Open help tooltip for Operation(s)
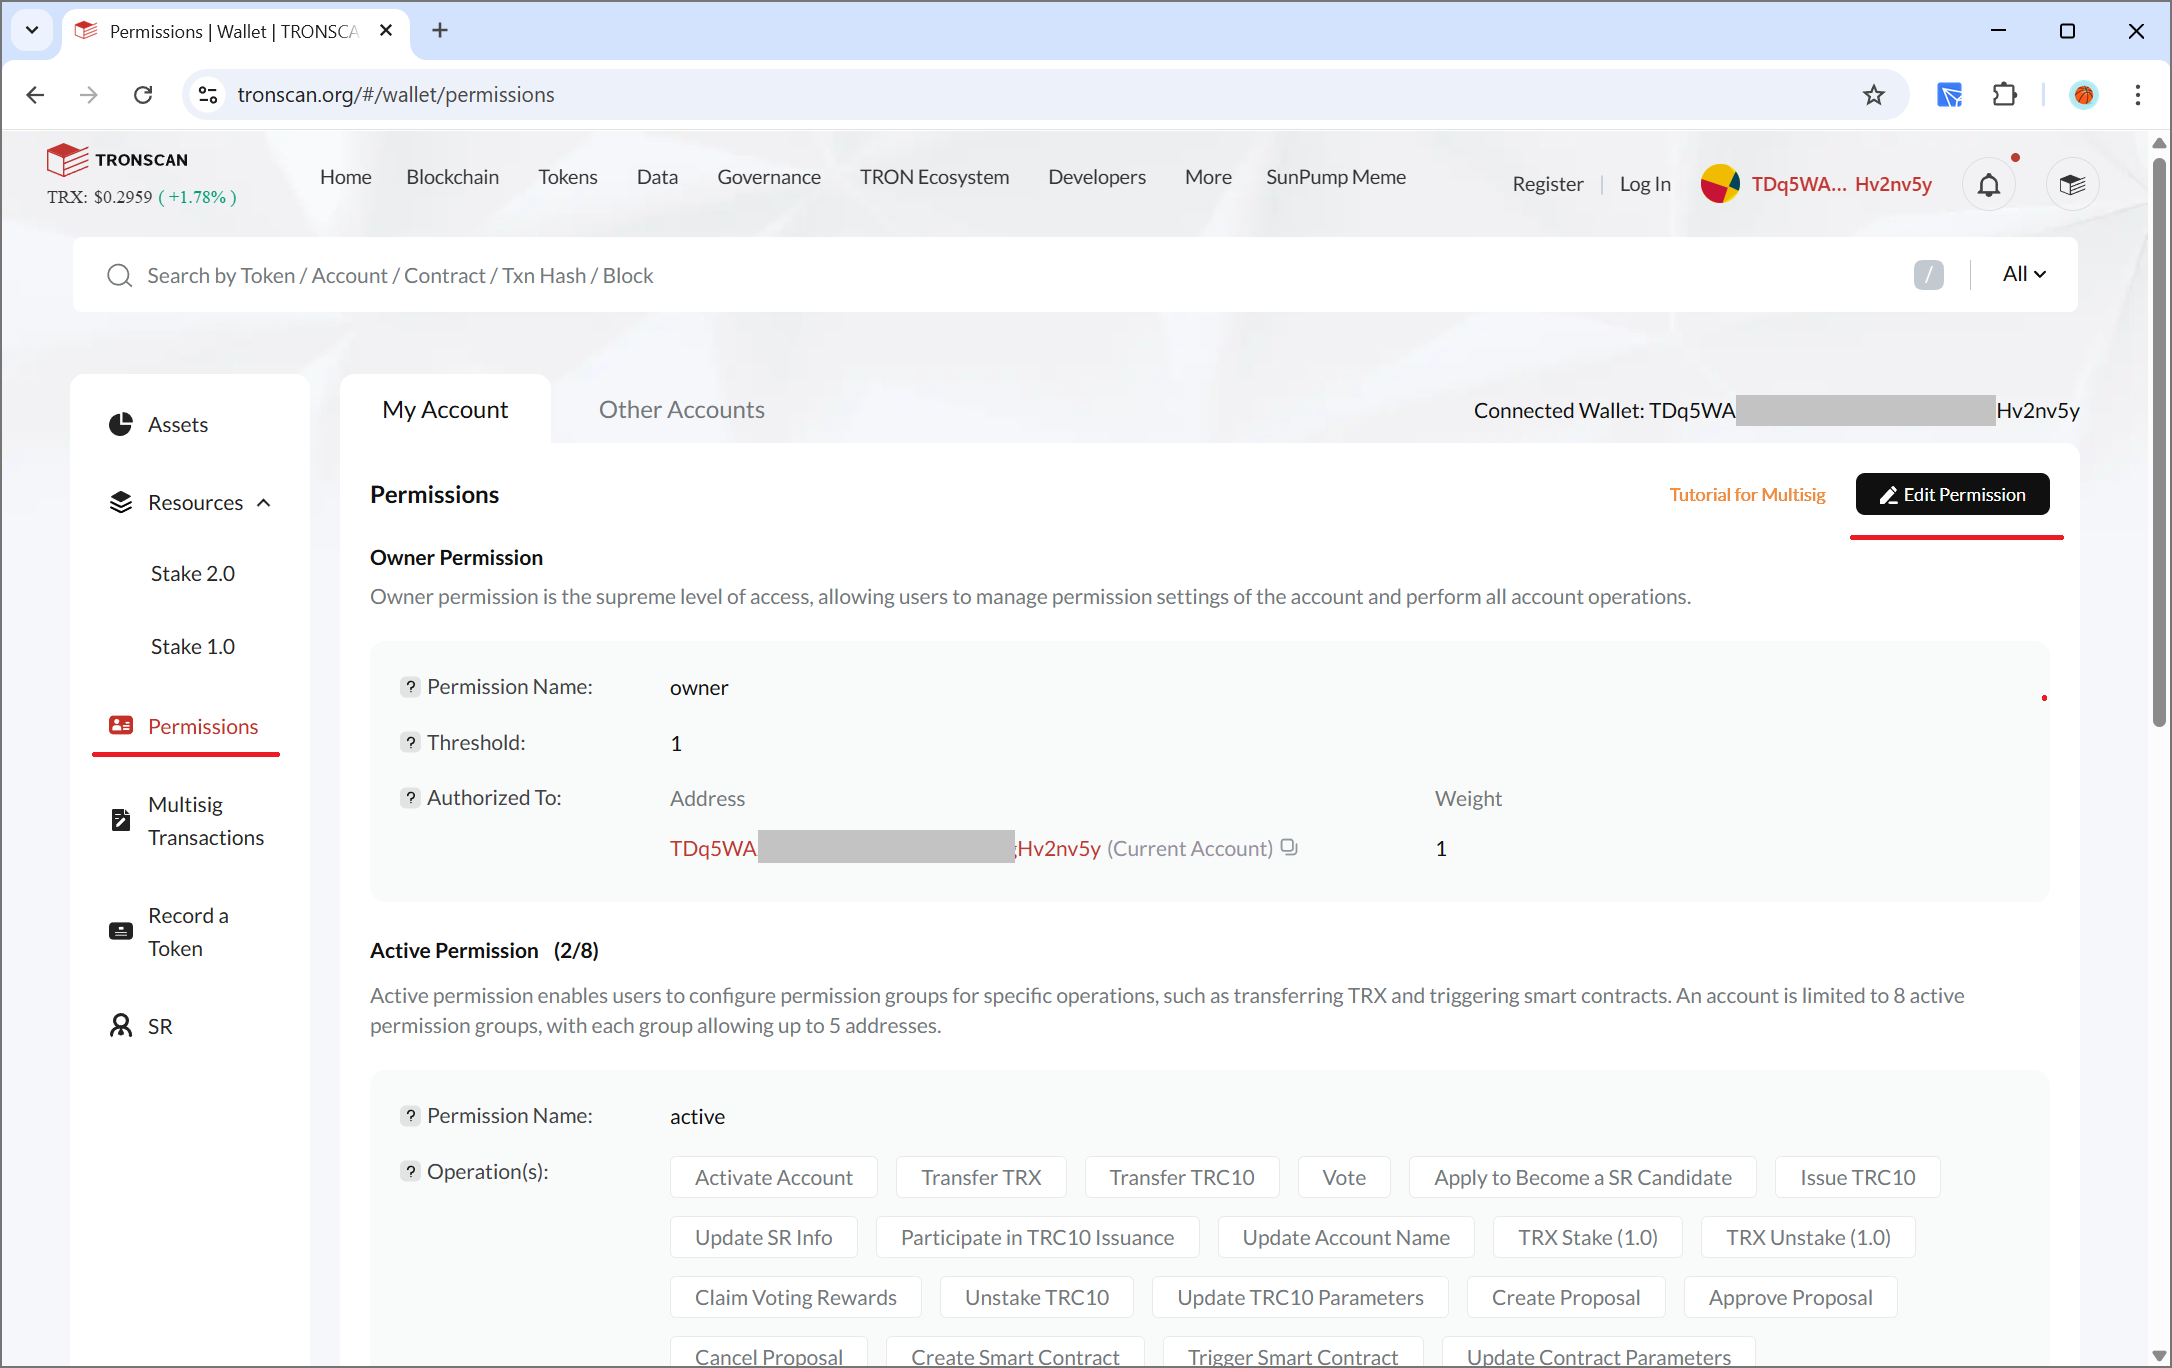This screenshot has width=2172, height=1368. point(410,1172)
